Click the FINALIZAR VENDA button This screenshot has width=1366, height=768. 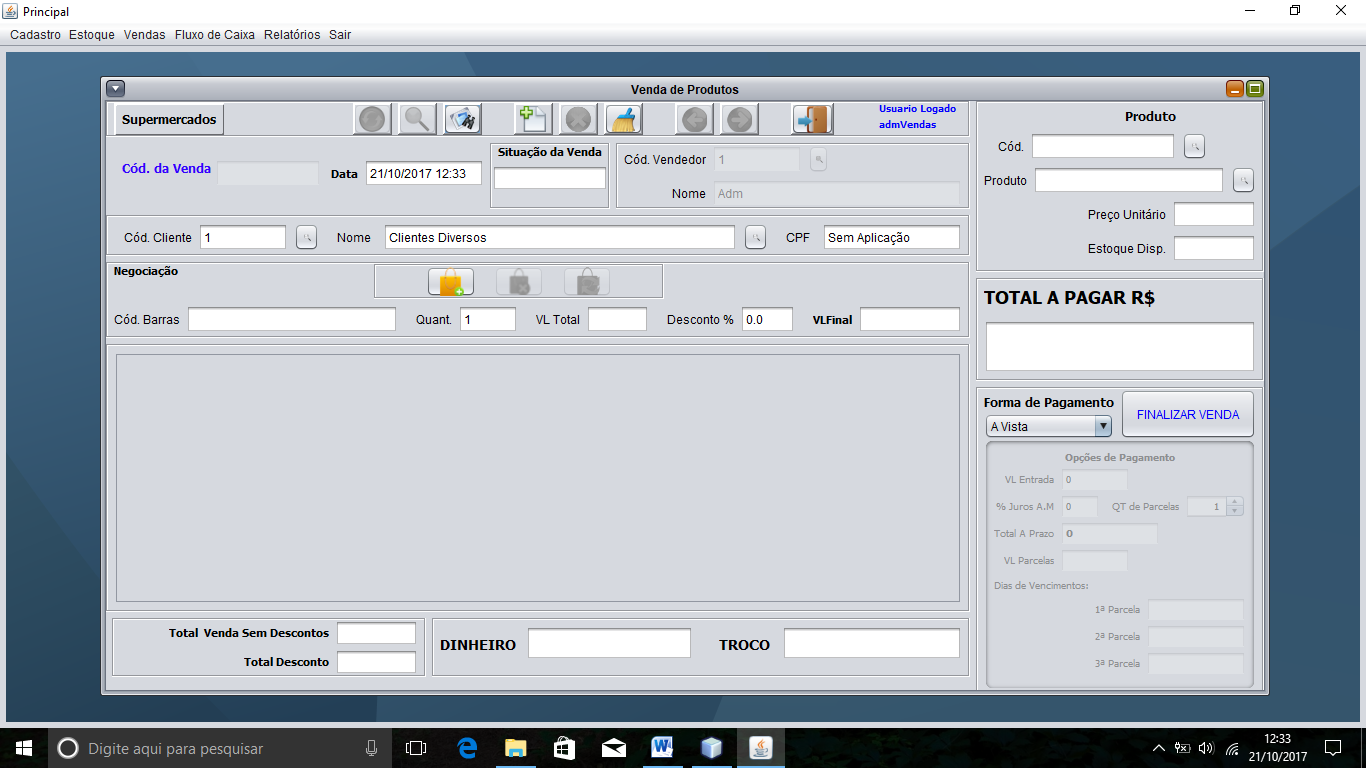coord(1187,413)
